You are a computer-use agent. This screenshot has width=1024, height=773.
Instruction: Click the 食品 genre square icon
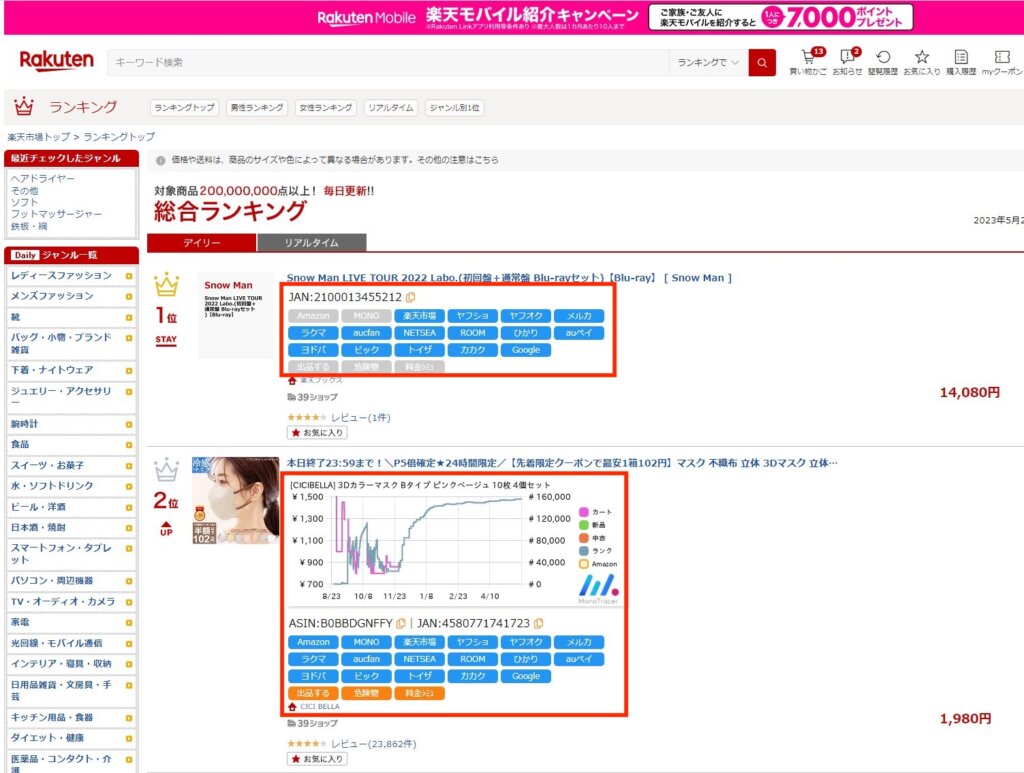click(129, 445)
